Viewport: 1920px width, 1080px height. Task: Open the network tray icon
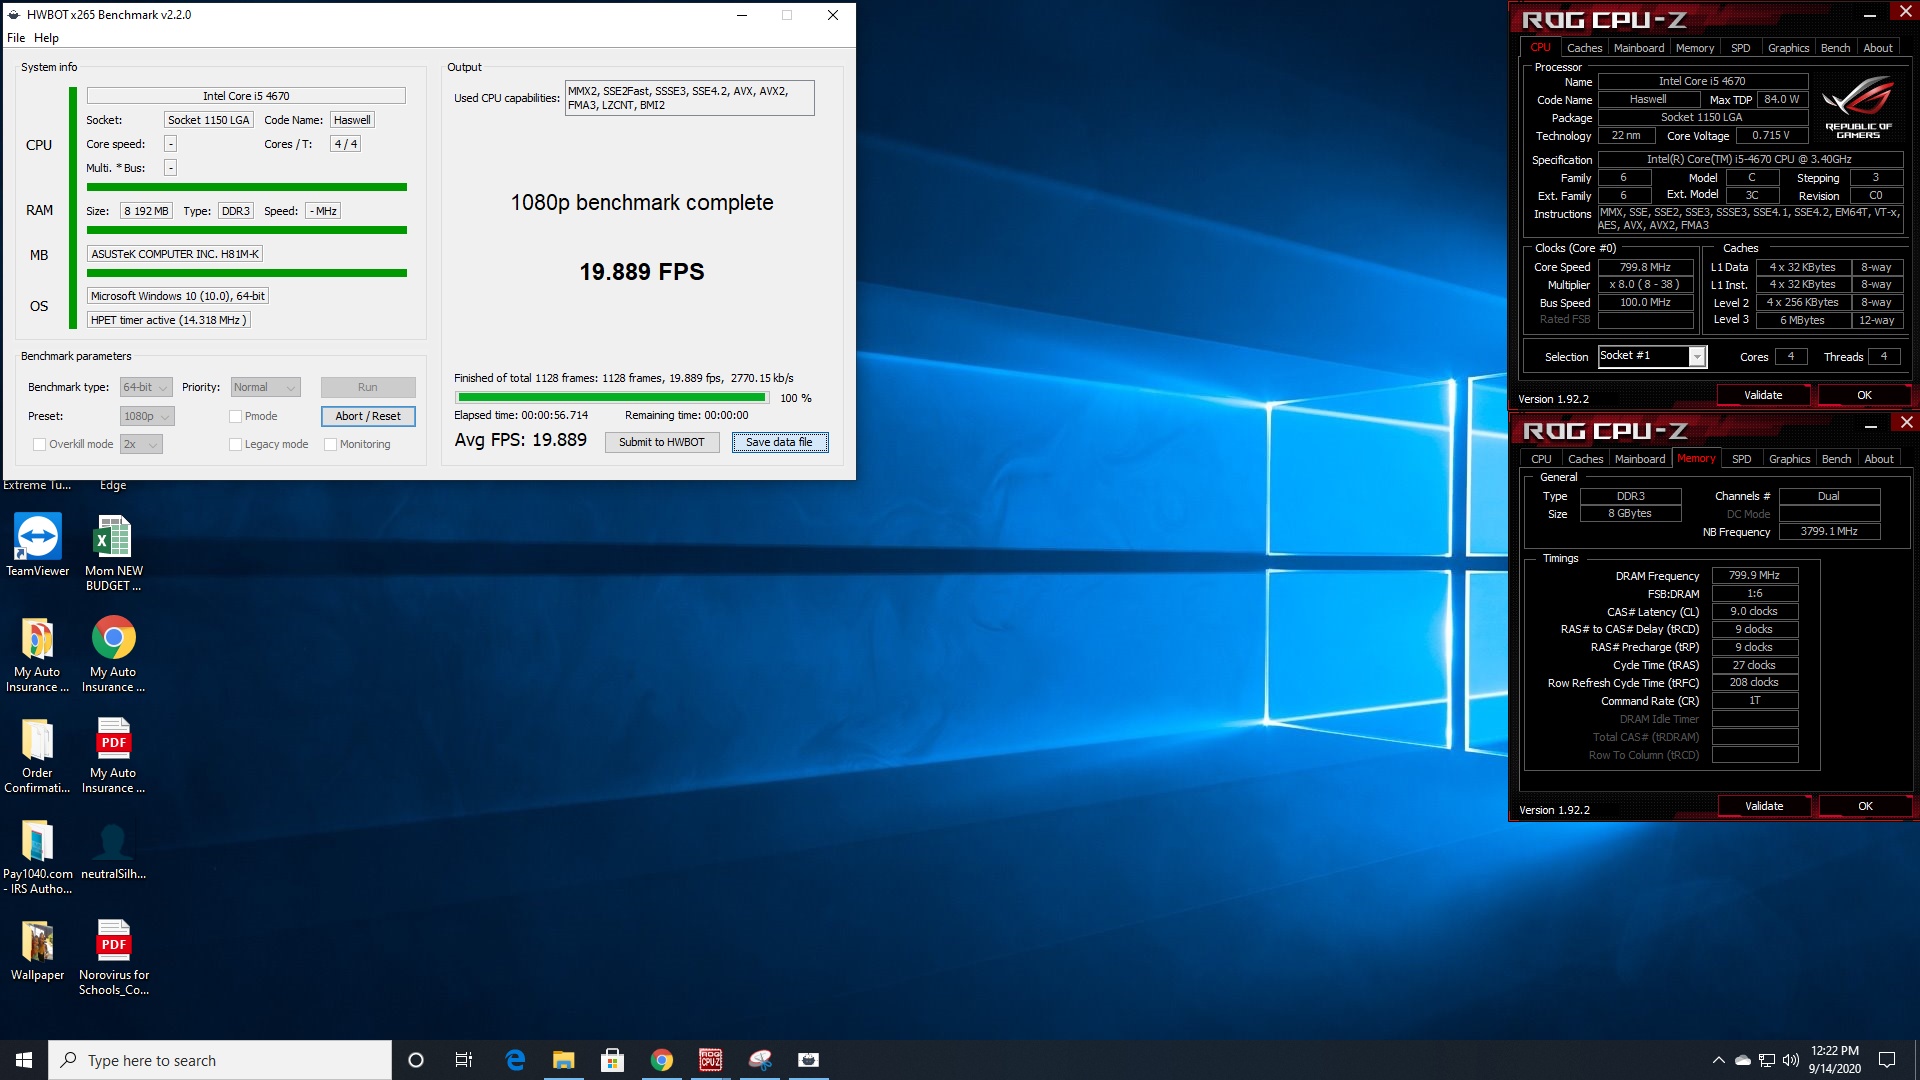[1767, 1060]
